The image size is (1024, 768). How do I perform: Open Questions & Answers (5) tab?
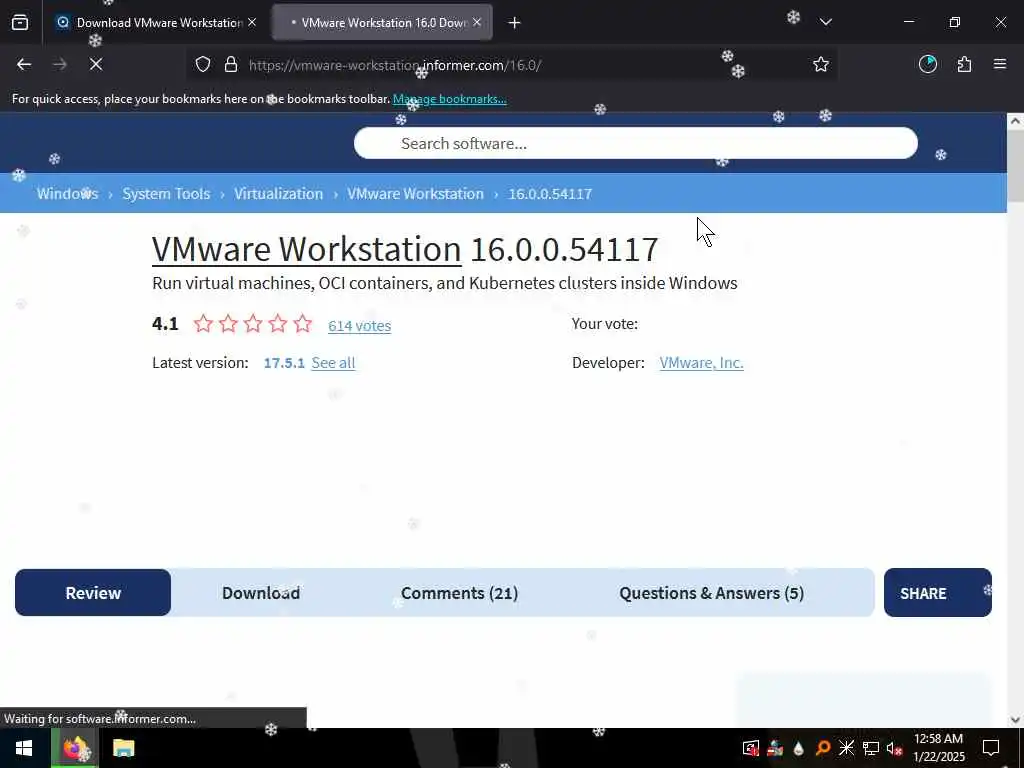(x=711, y=592)
